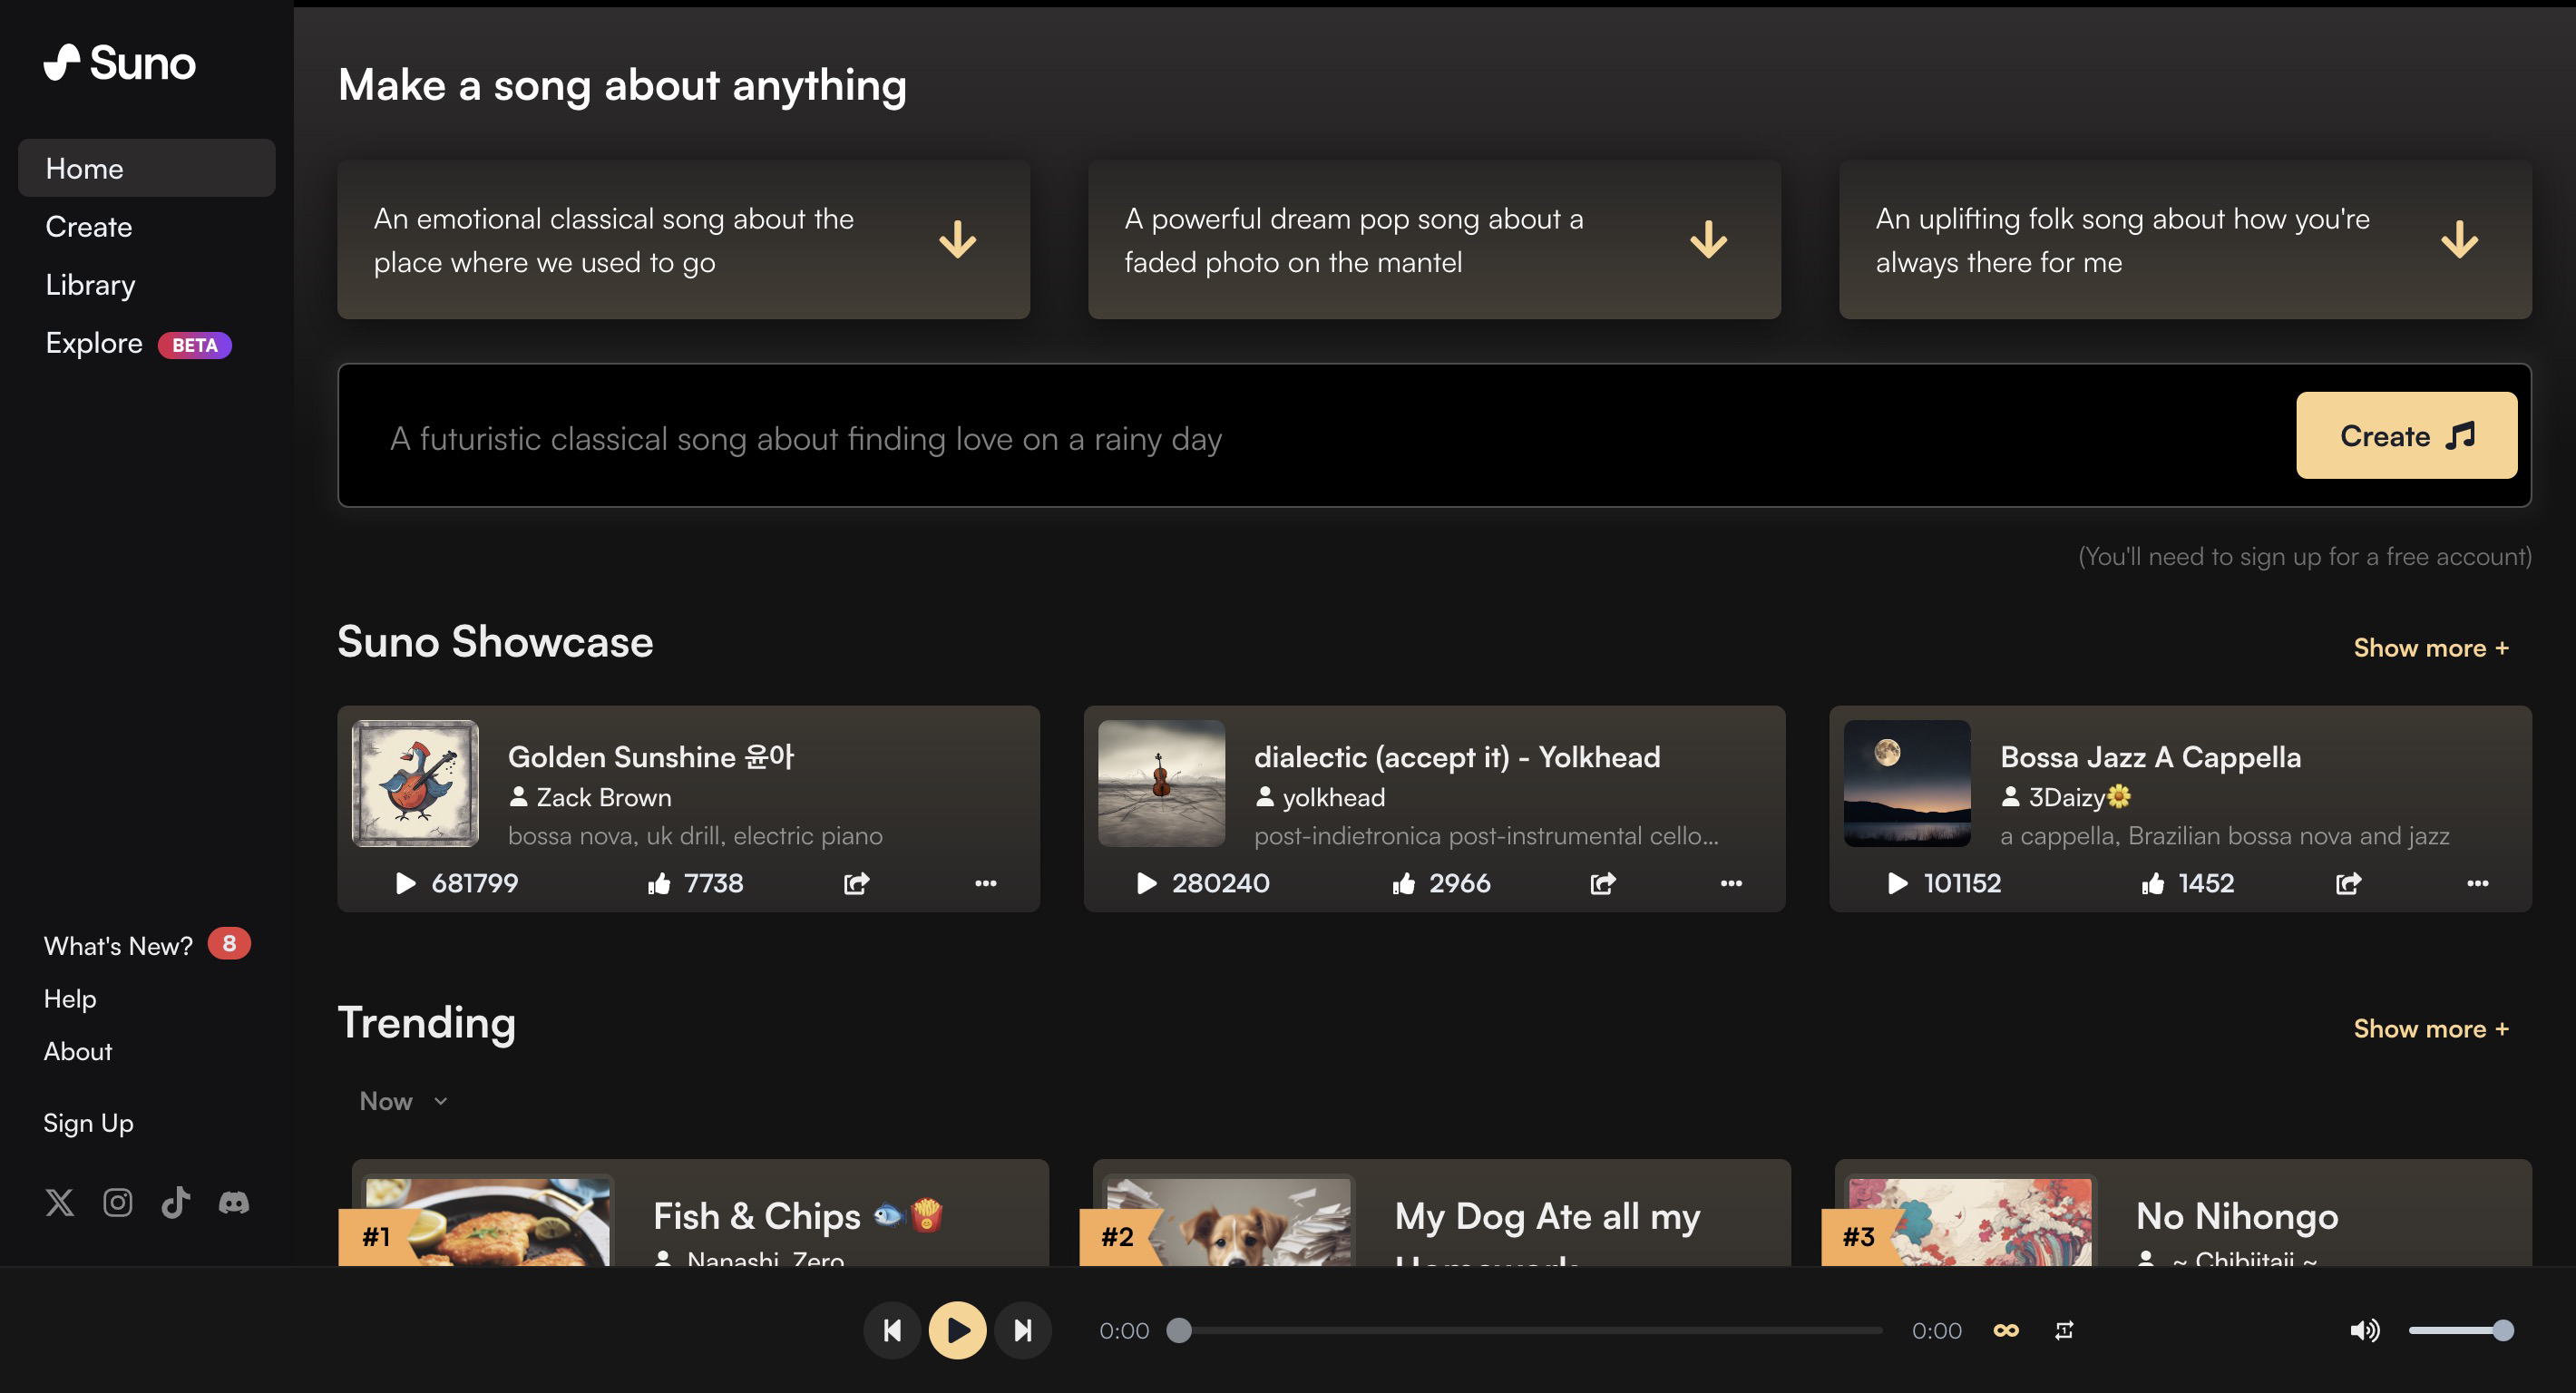Play the Bossa Jazz A Cappella song
2576x1393 pixels.
click(x=1897, y=883)
